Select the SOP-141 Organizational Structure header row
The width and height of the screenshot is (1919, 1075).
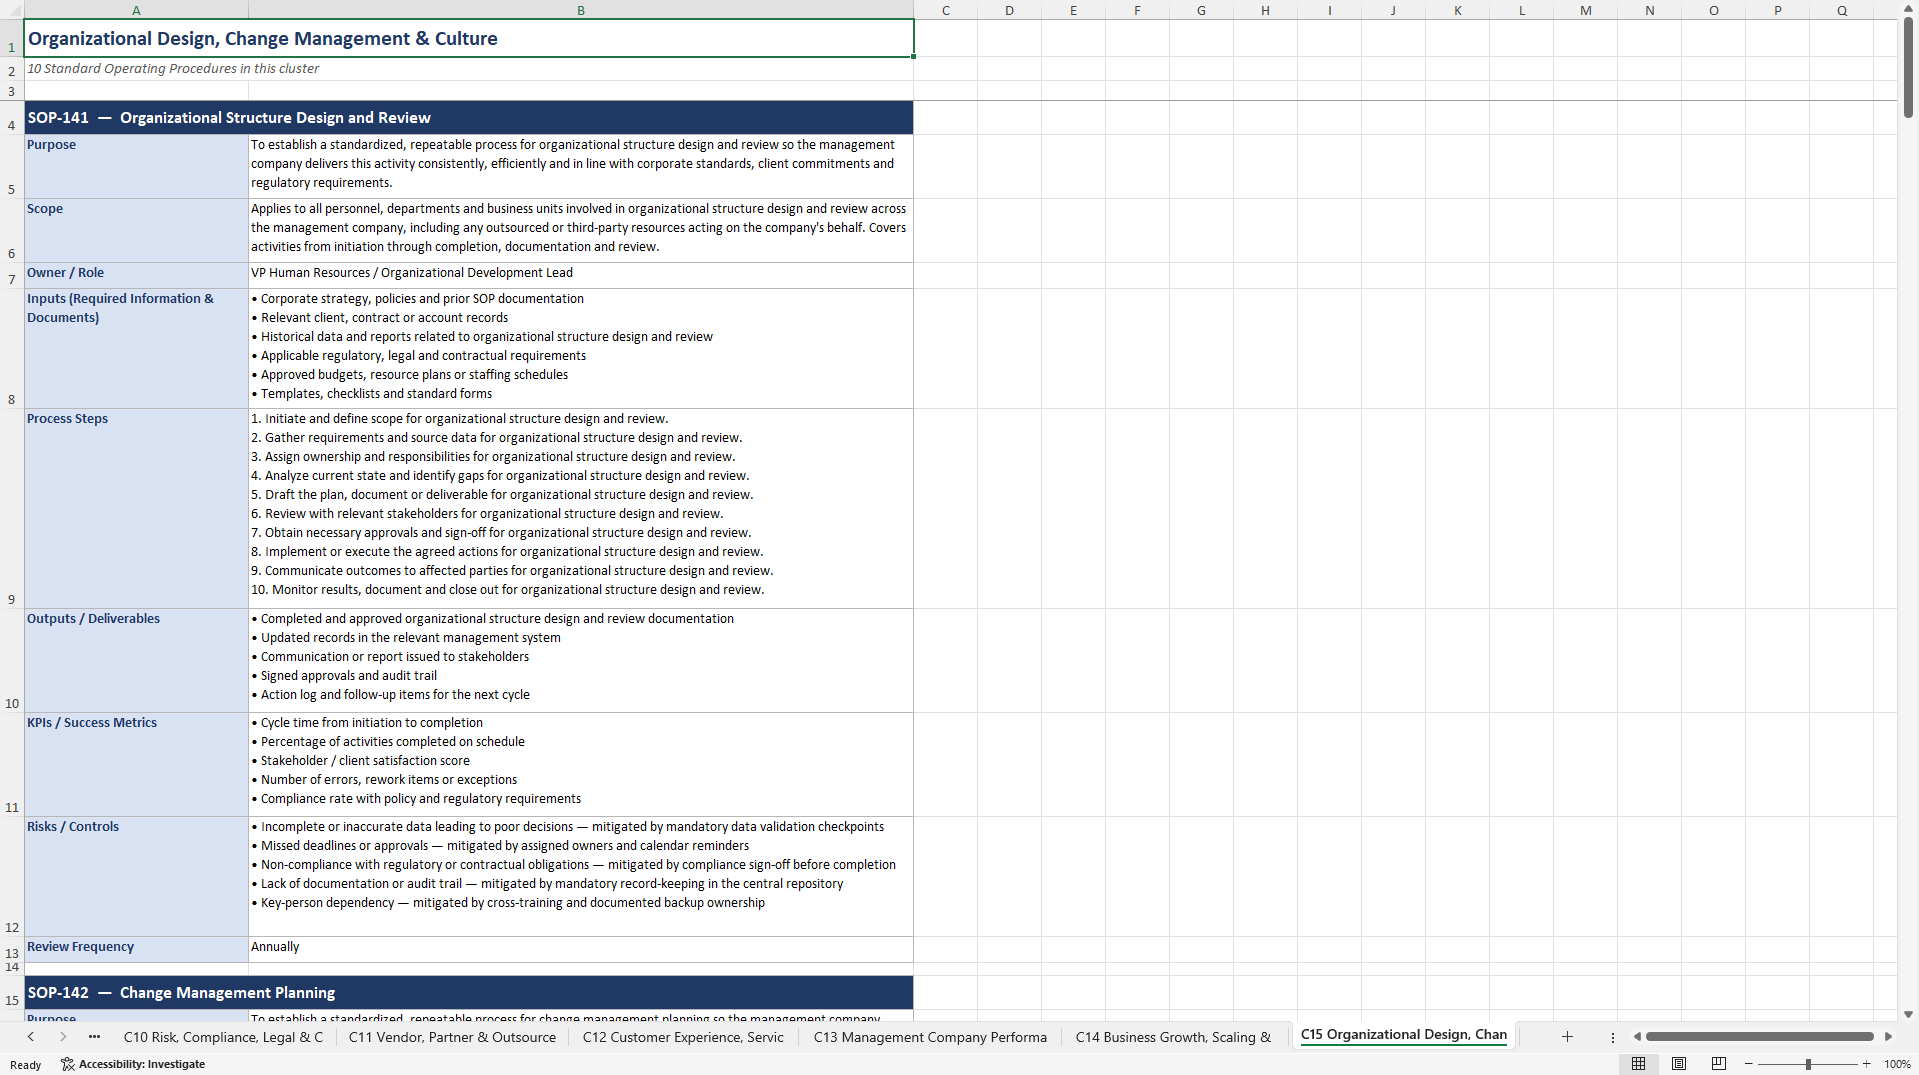(469, 117)
